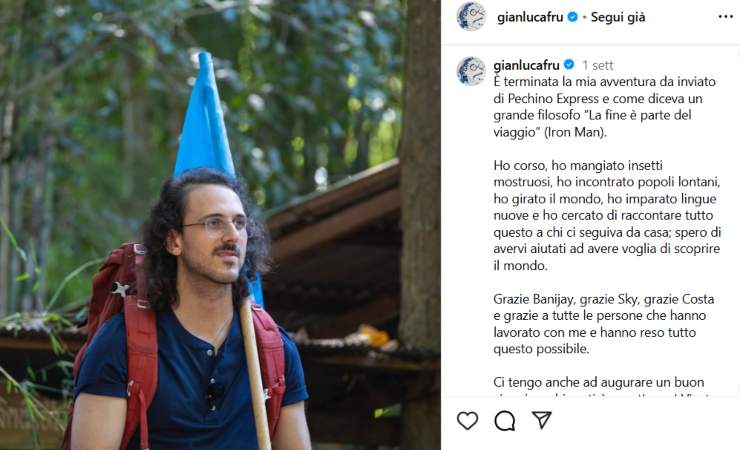Open gianlucafru profile from header username
Viewport: 740px width, 450px height.
[530, 17]
